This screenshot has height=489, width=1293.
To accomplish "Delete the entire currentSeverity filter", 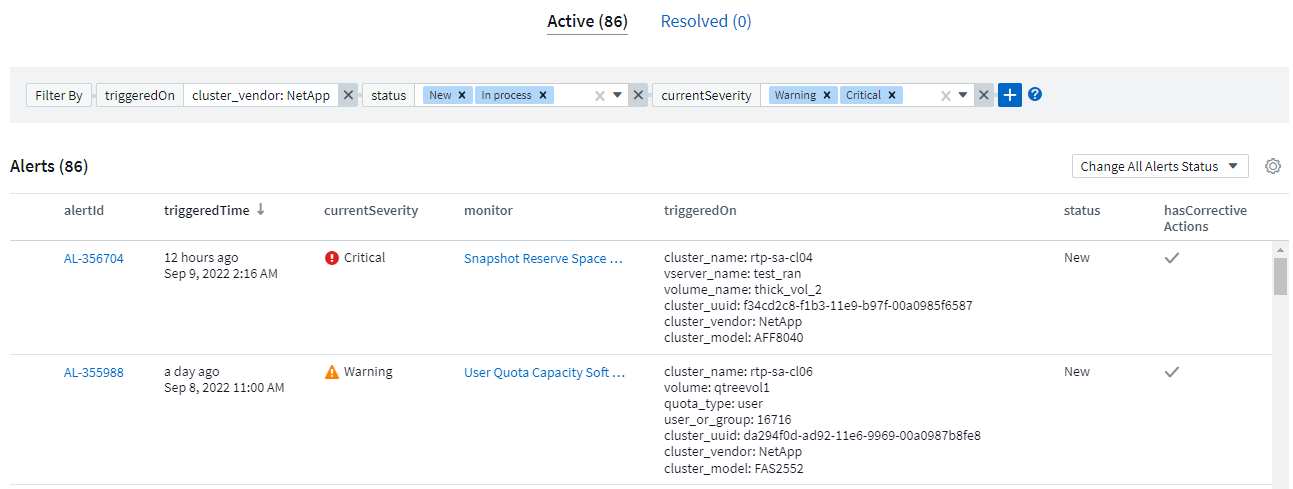I will [x=984, y=95].
